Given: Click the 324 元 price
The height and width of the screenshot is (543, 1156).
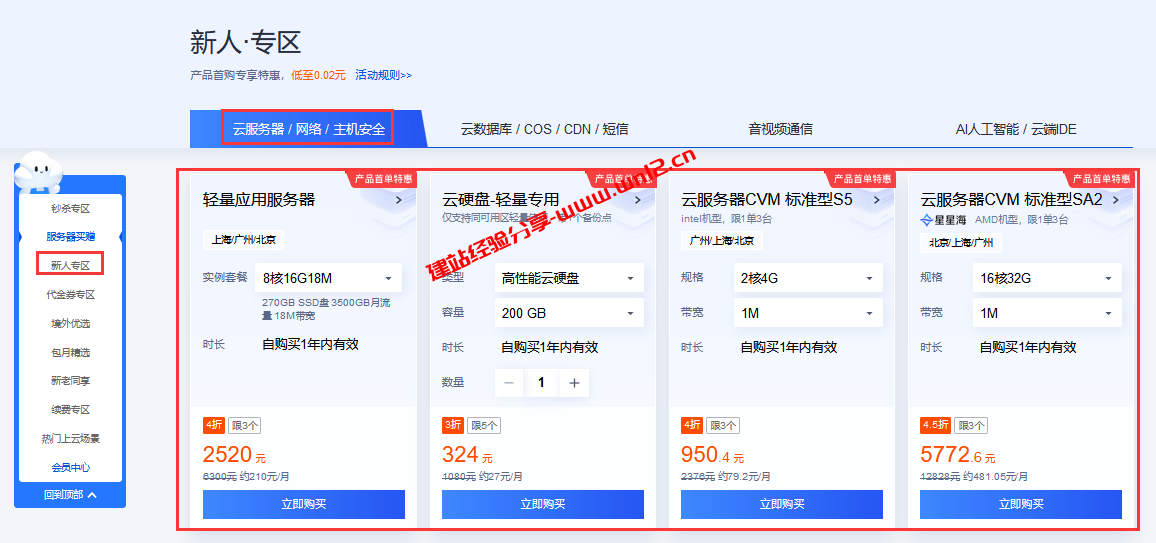Looking at the screenshot, I should click(467, 455).
